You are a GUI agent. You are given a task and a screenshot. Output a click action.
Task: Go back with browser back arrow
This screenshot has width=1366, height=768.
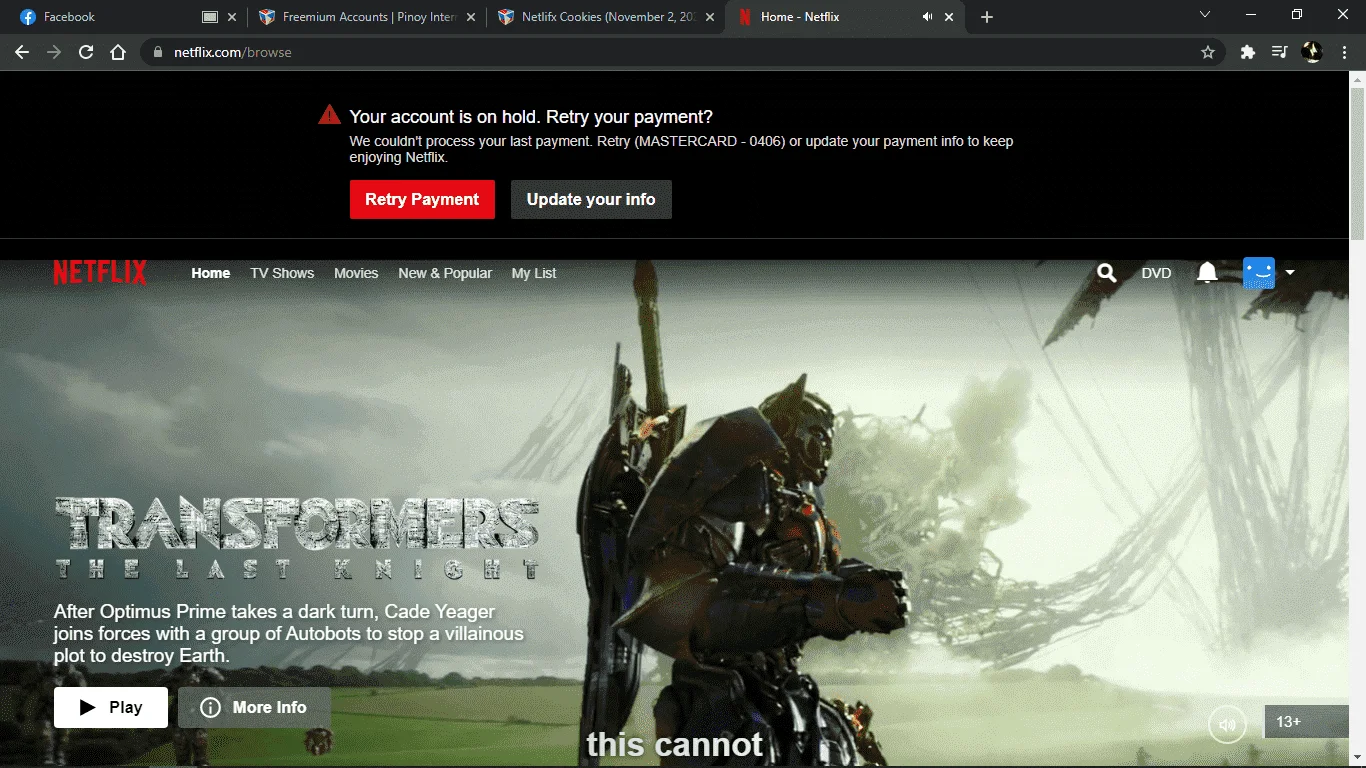pos(22,52)
